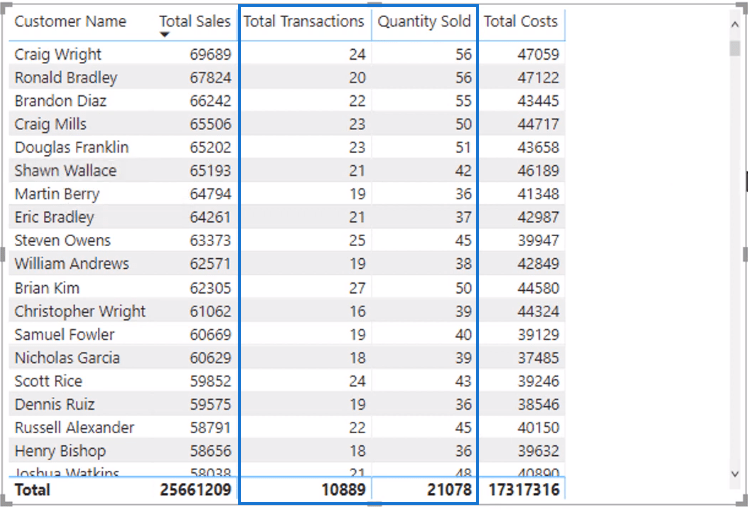Click the vertical scrollbar thumb
The height and width of the screenshot is (514, 748).
pyautogui.click(x=735, y=48)
